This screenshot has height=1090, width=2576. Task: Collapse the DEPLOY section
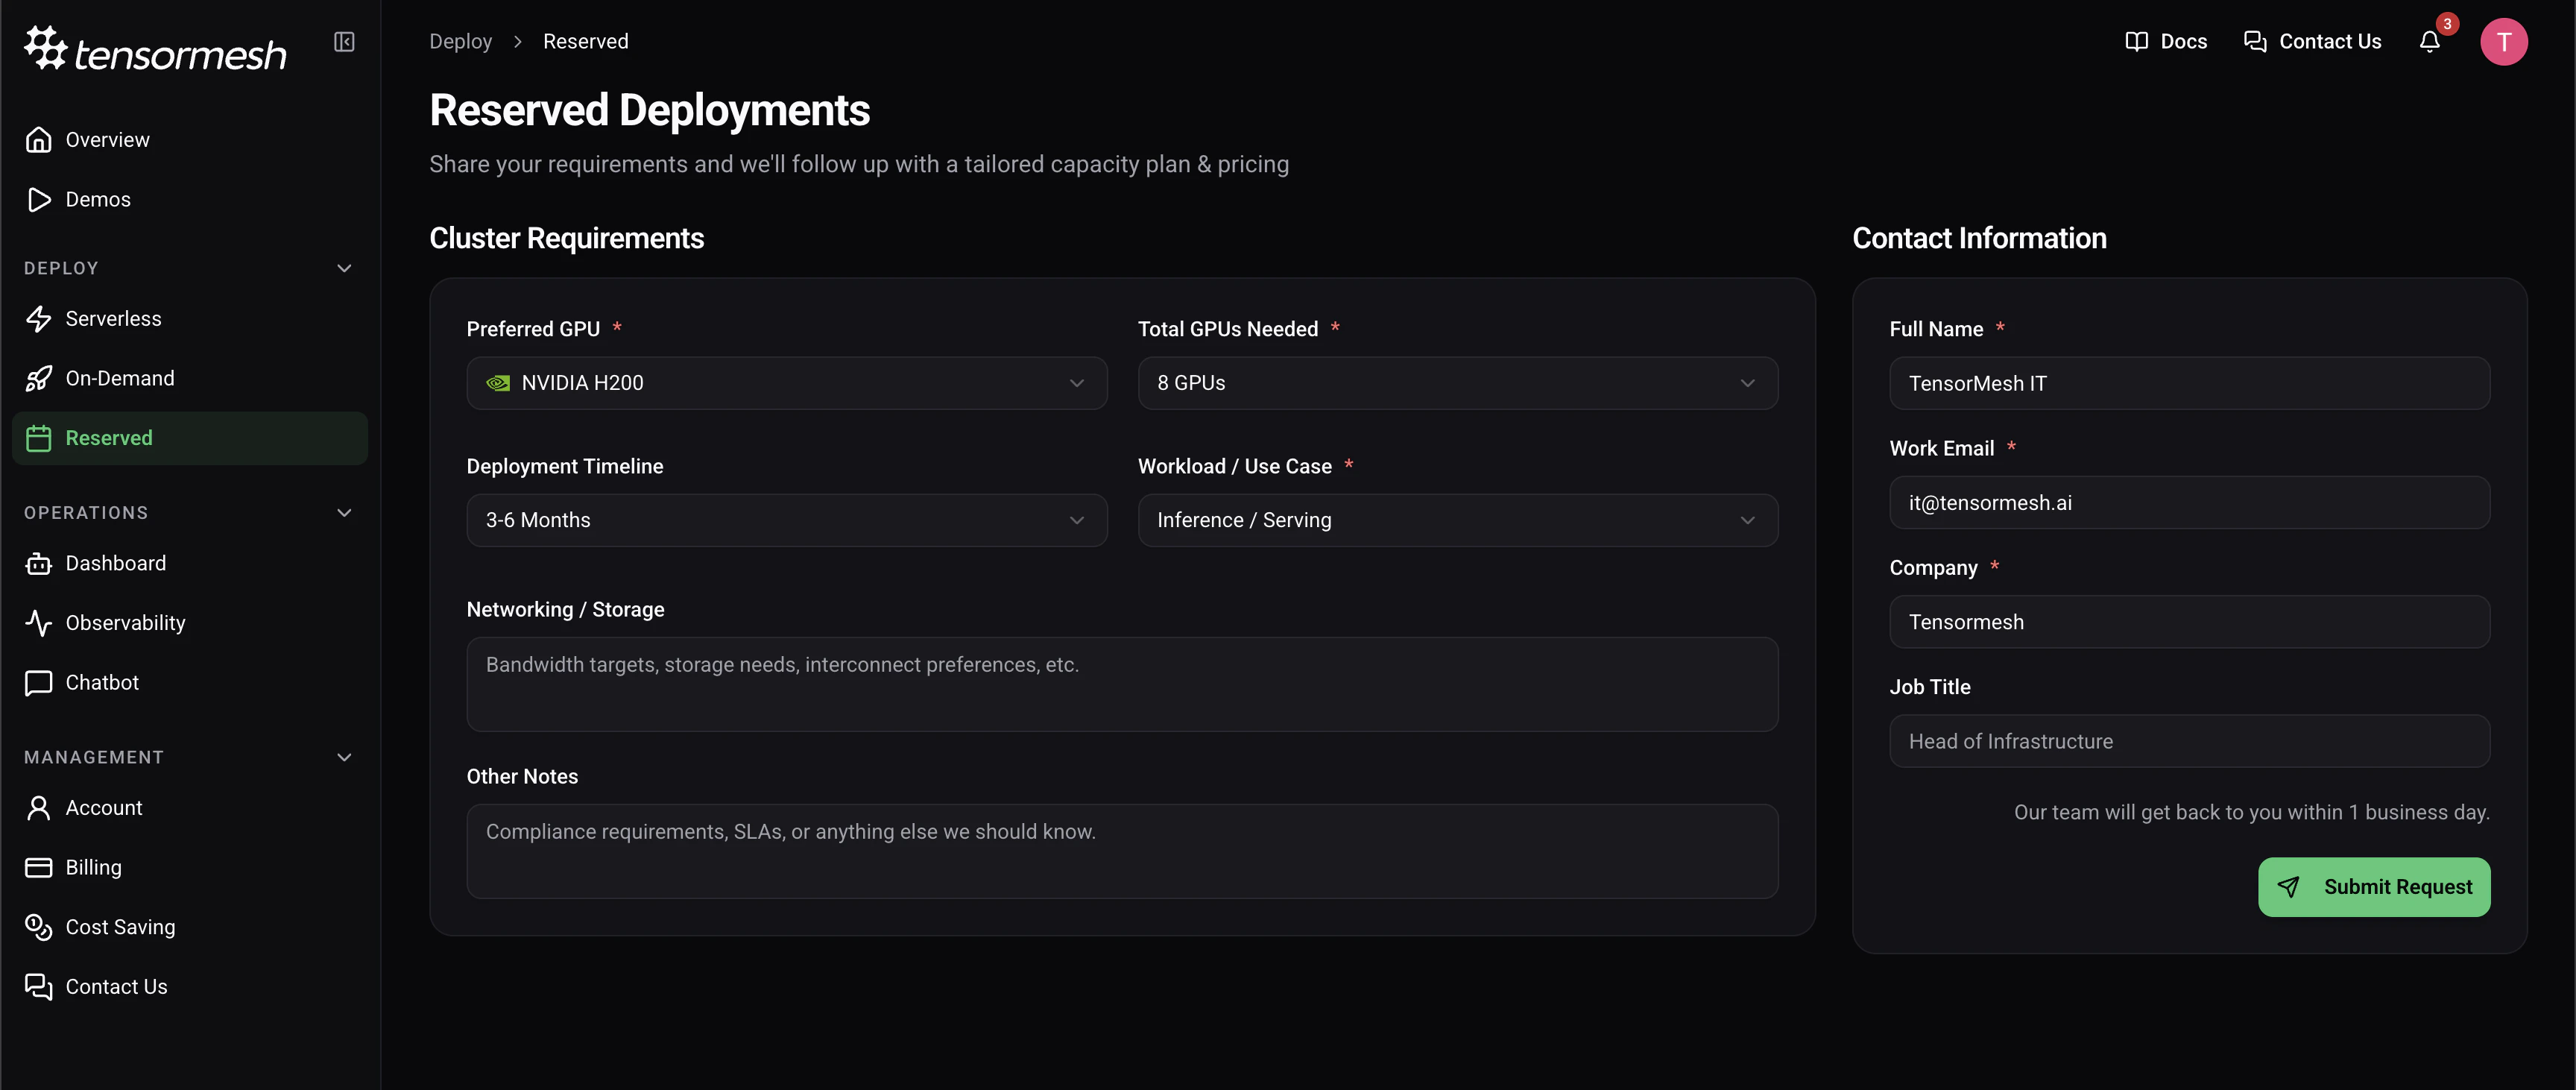[344, 268]
